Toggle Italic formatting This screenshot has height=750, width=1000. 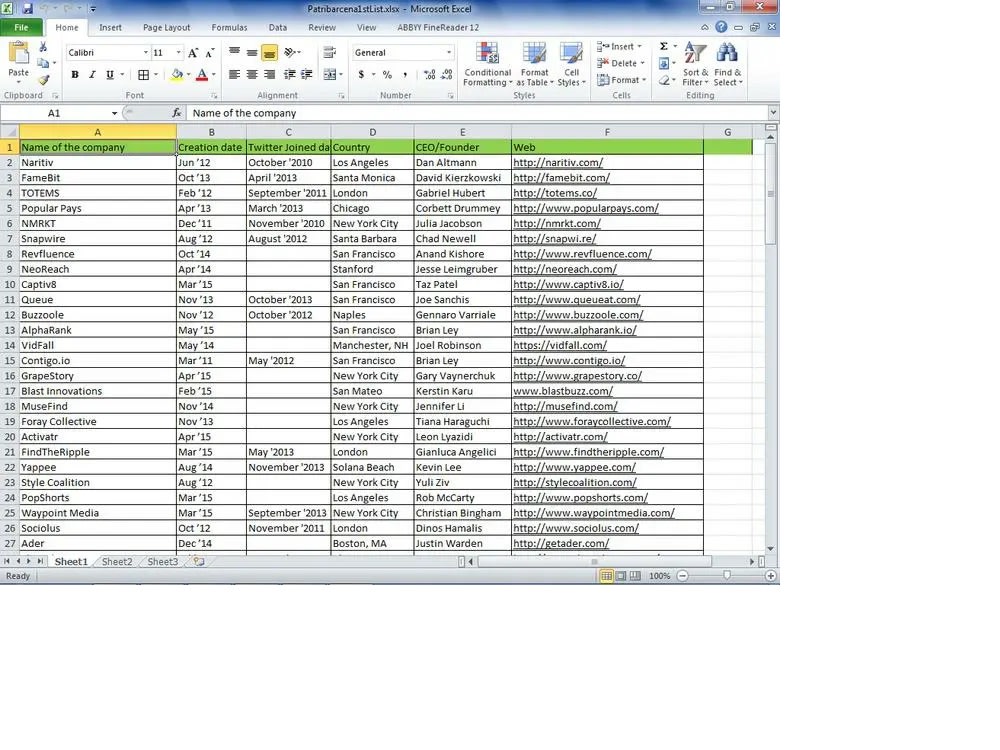tap(92, 75)
